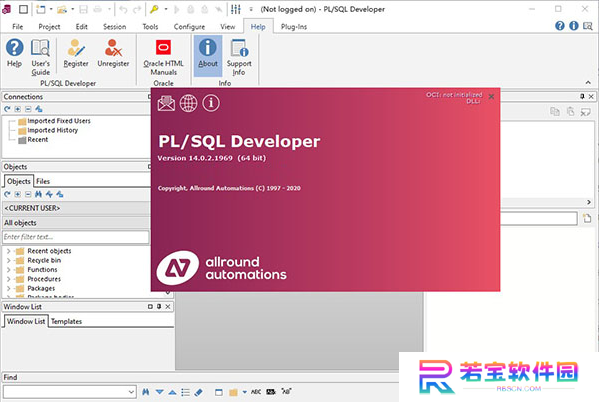The width and height of the screenshot is (599, 402).
Task: Select the Recent folder in Connections tree
Action: coord(37,139)
